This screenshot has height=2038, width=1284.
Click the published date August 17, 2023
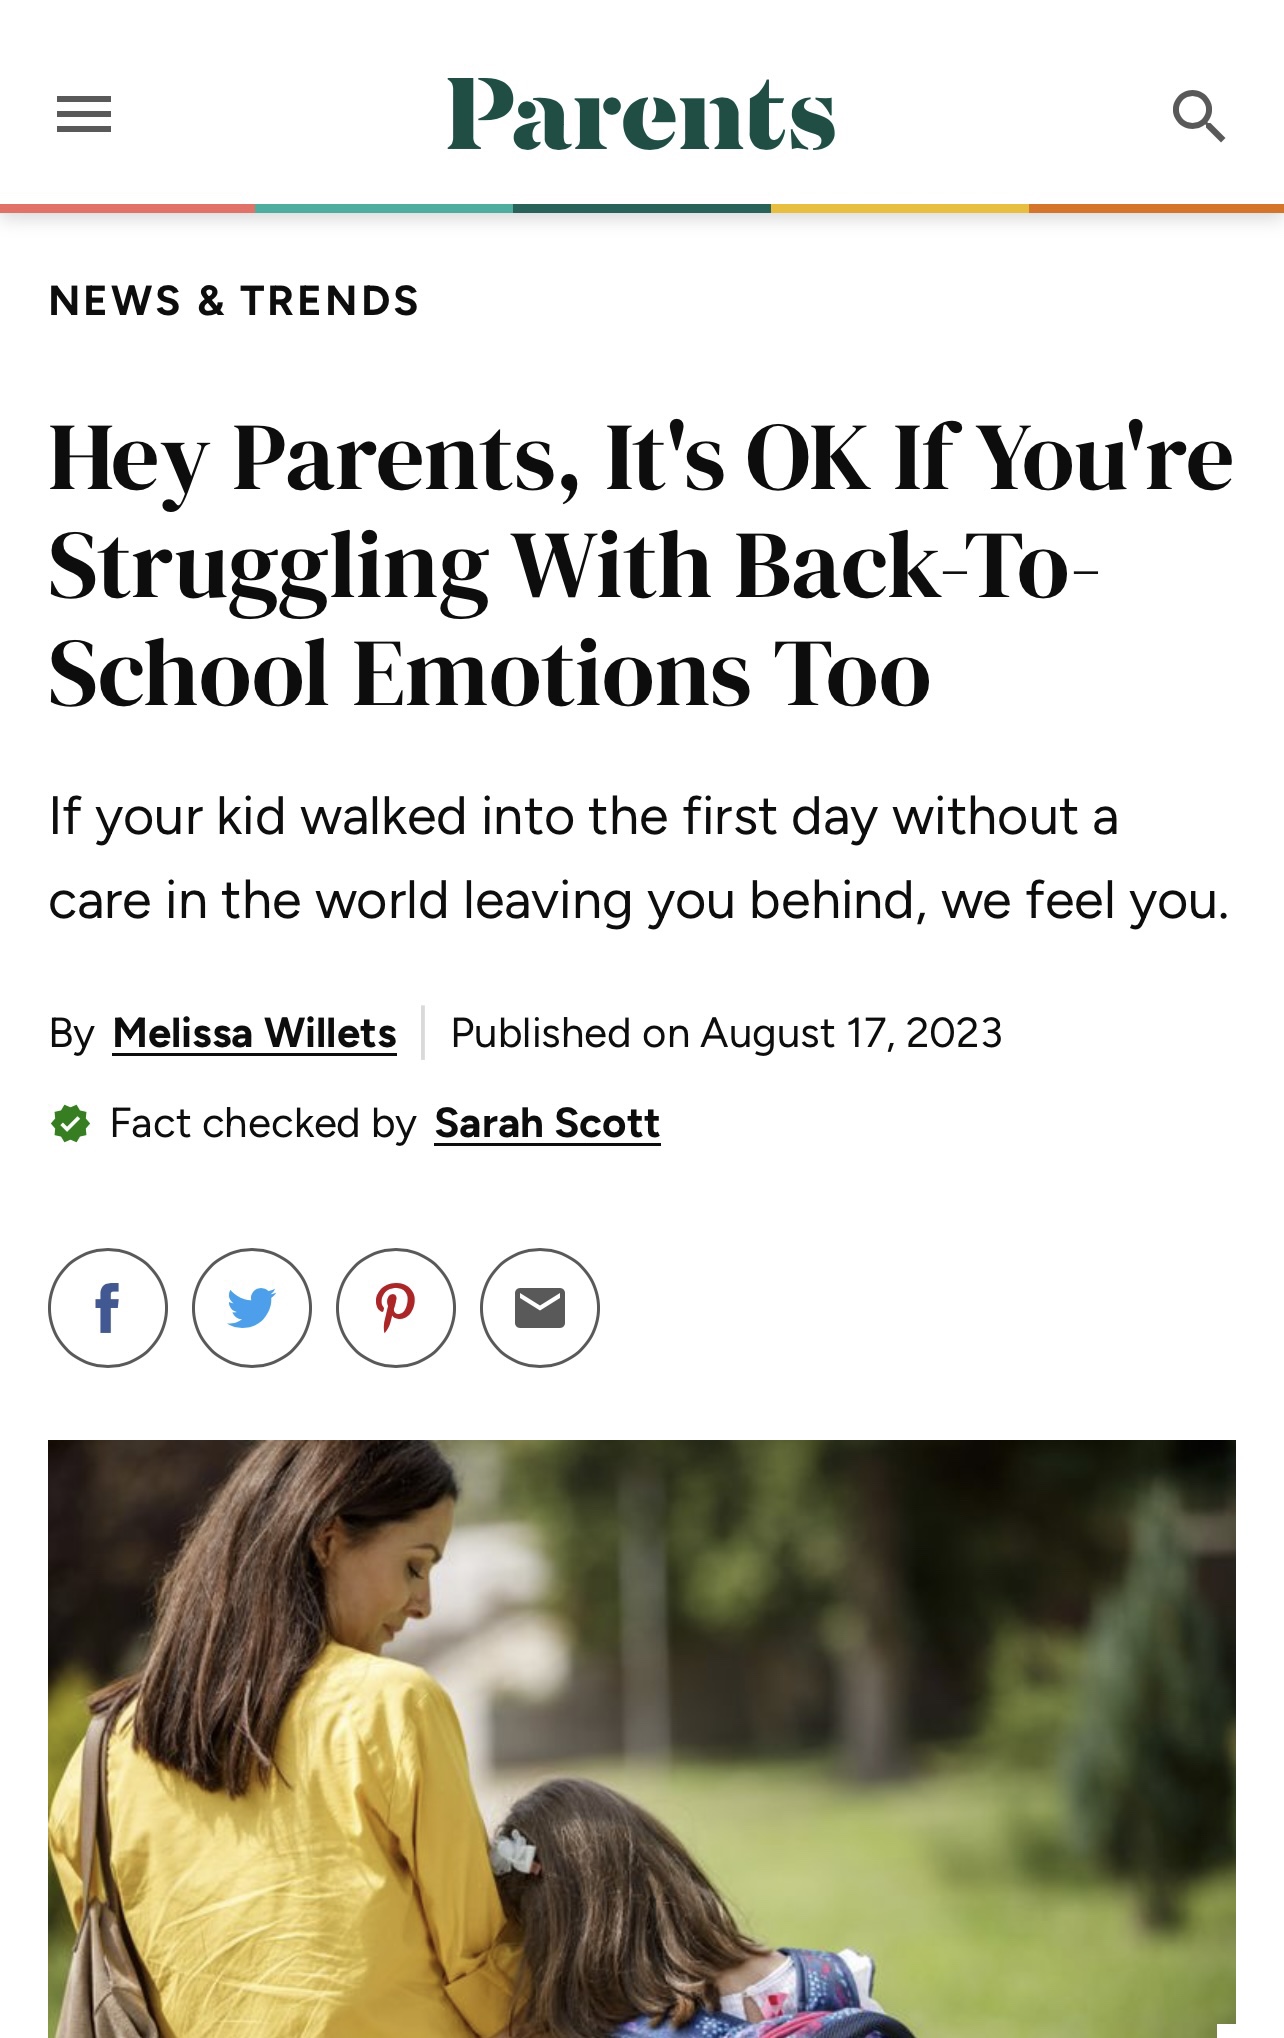[x=726, y=1033]
